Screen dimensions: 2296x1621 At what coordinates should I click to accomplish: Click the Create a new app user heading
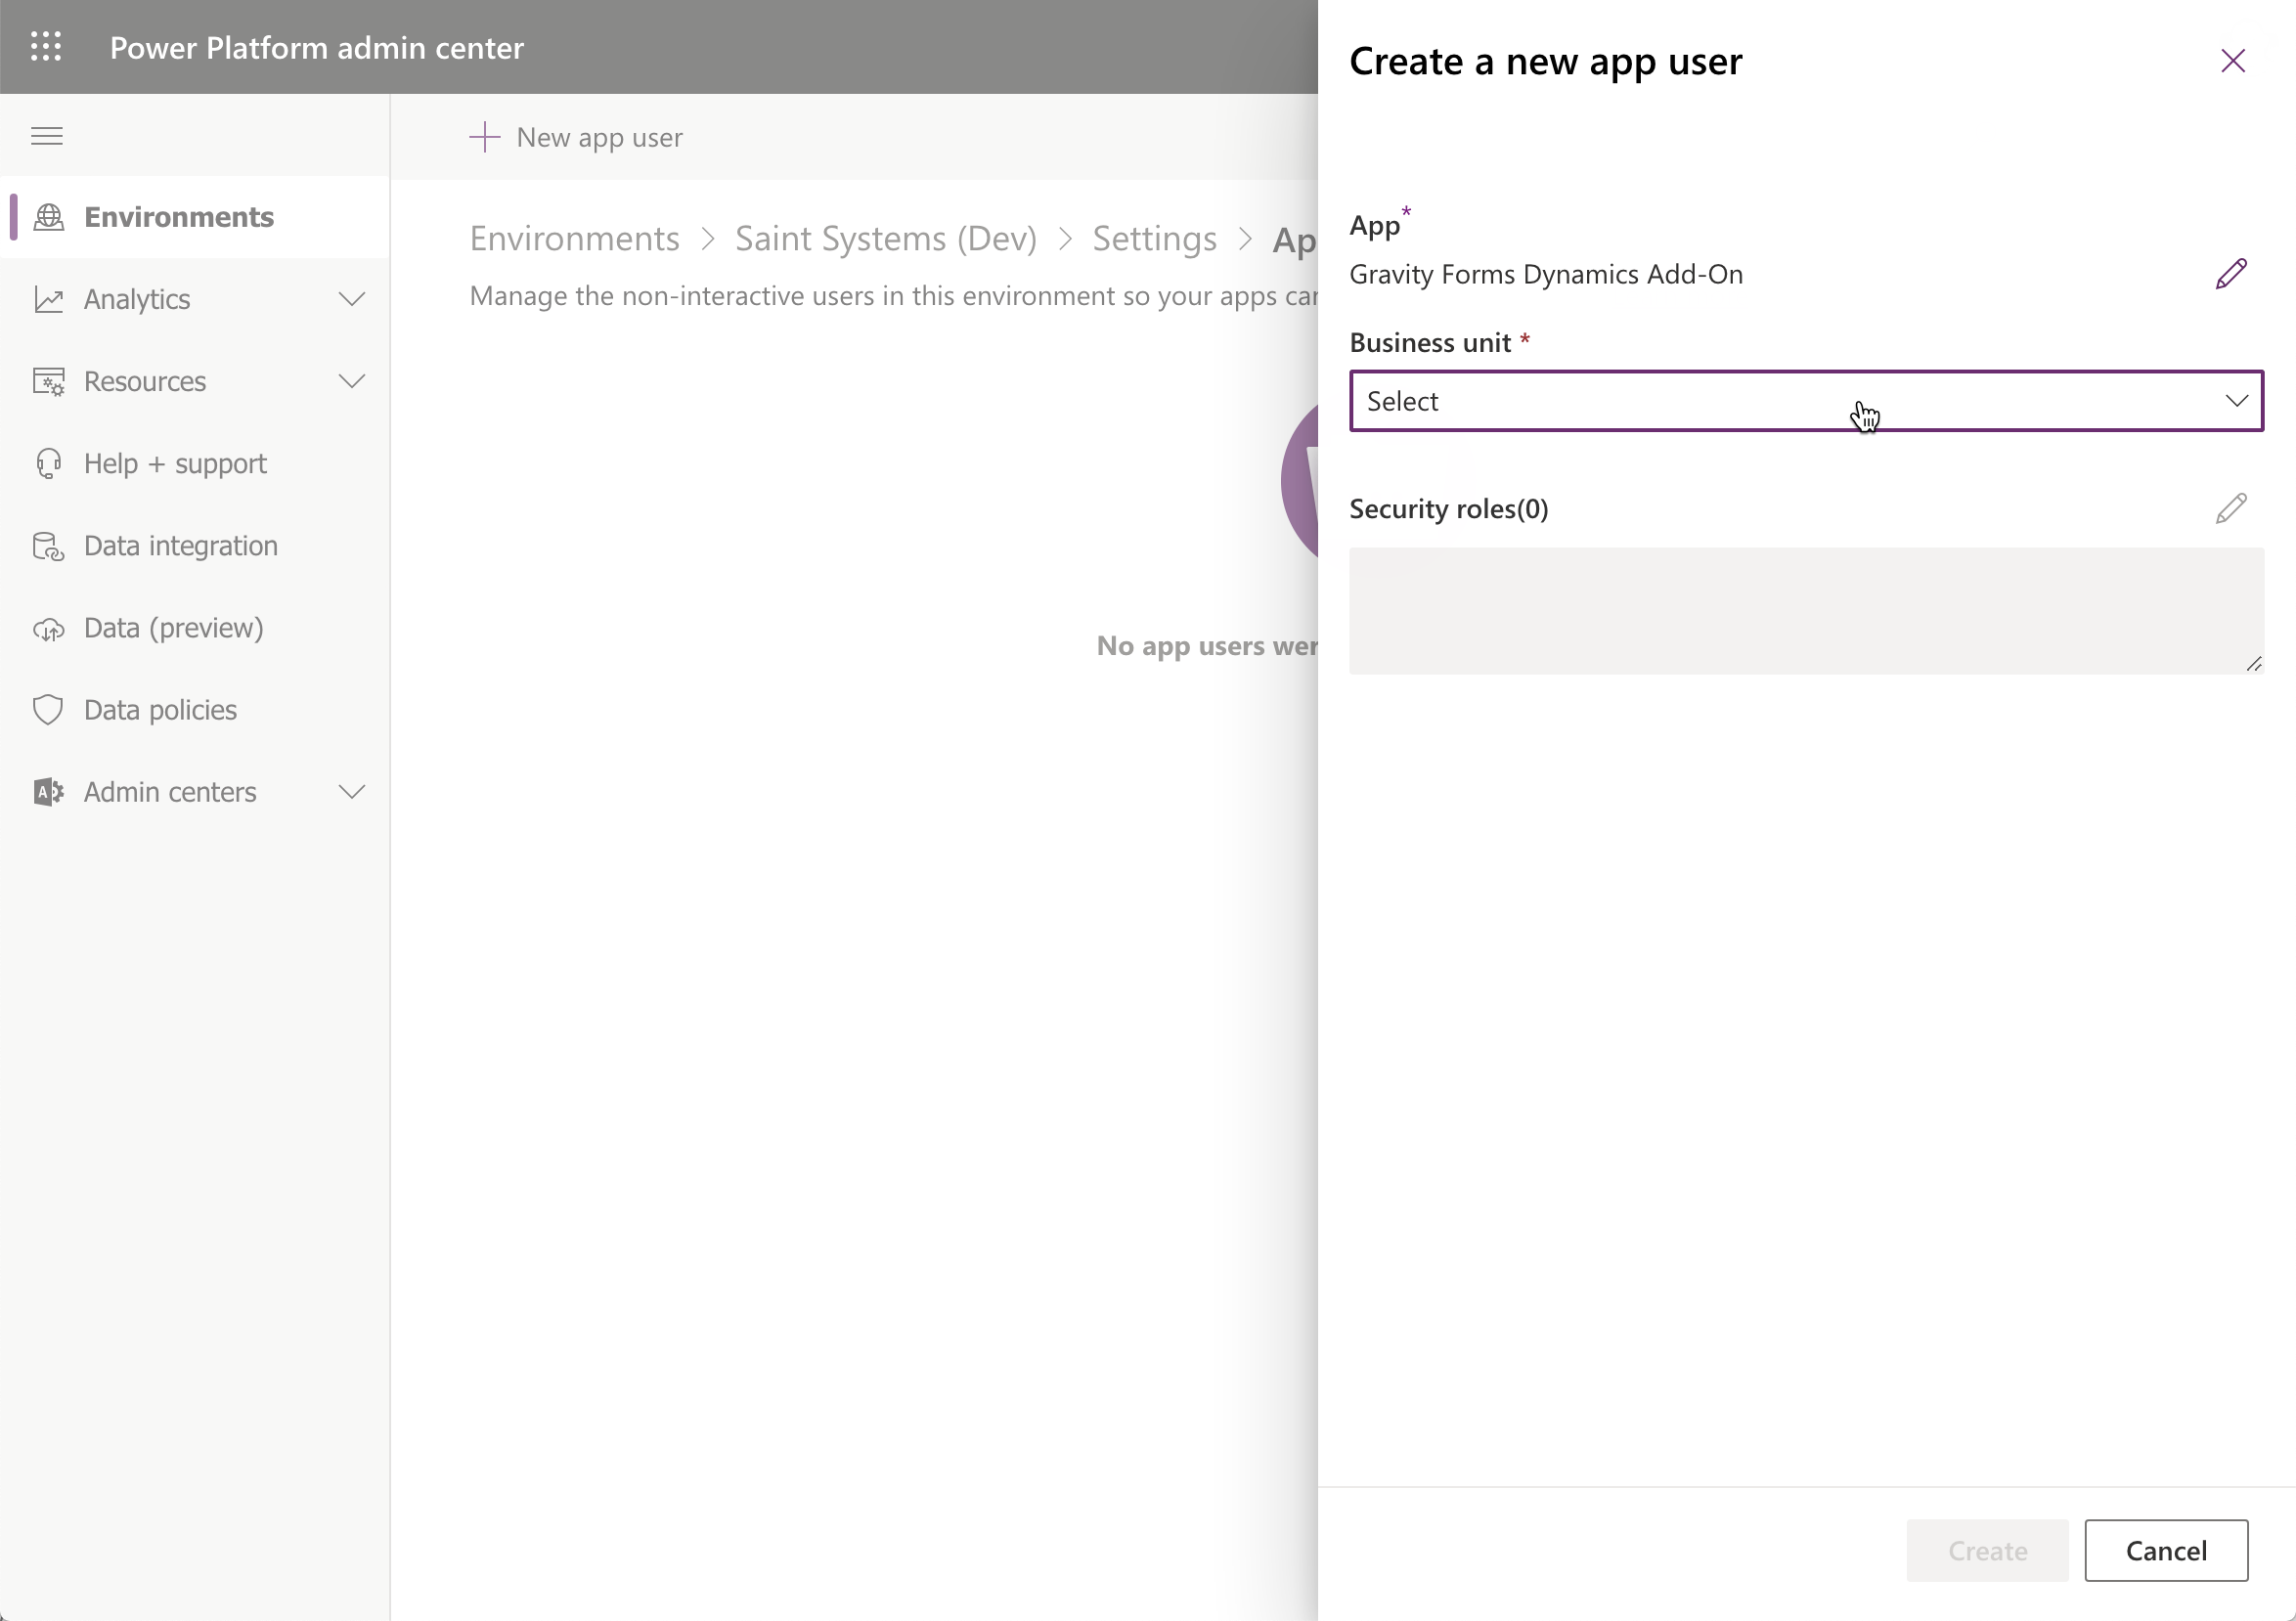(x=1546, y=61)
